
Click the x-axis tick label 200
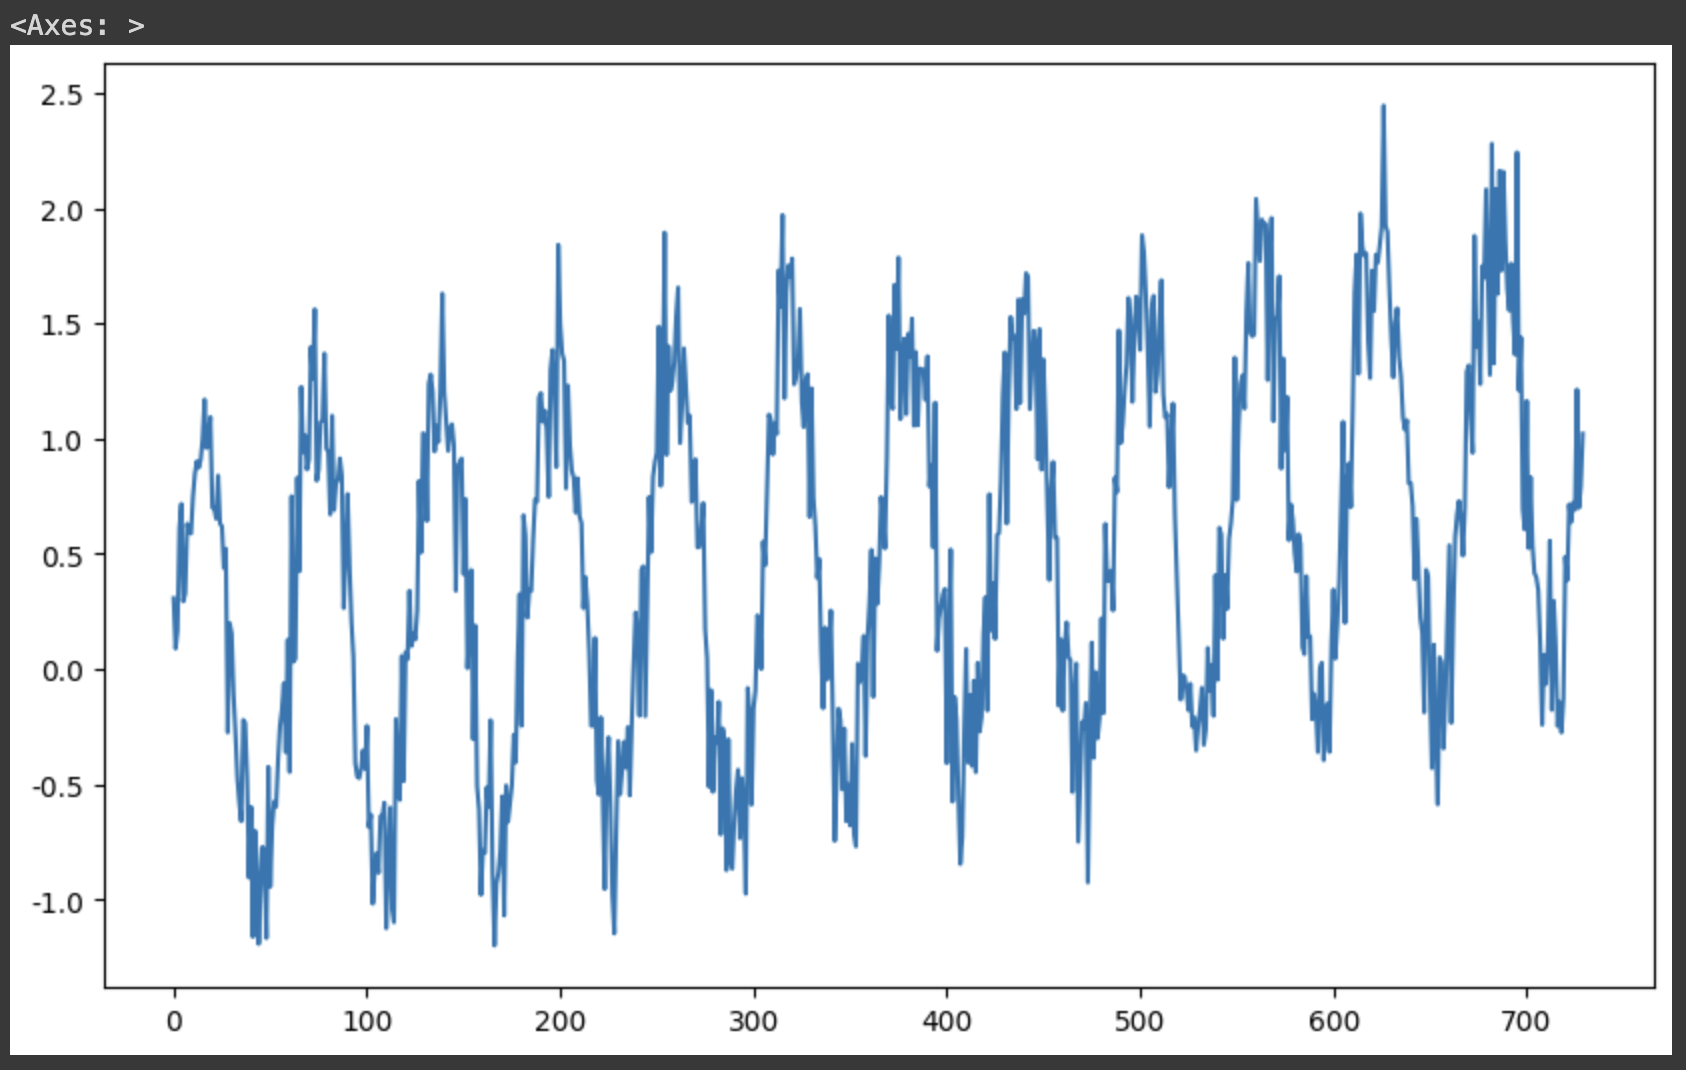[x=560, y=1021]
